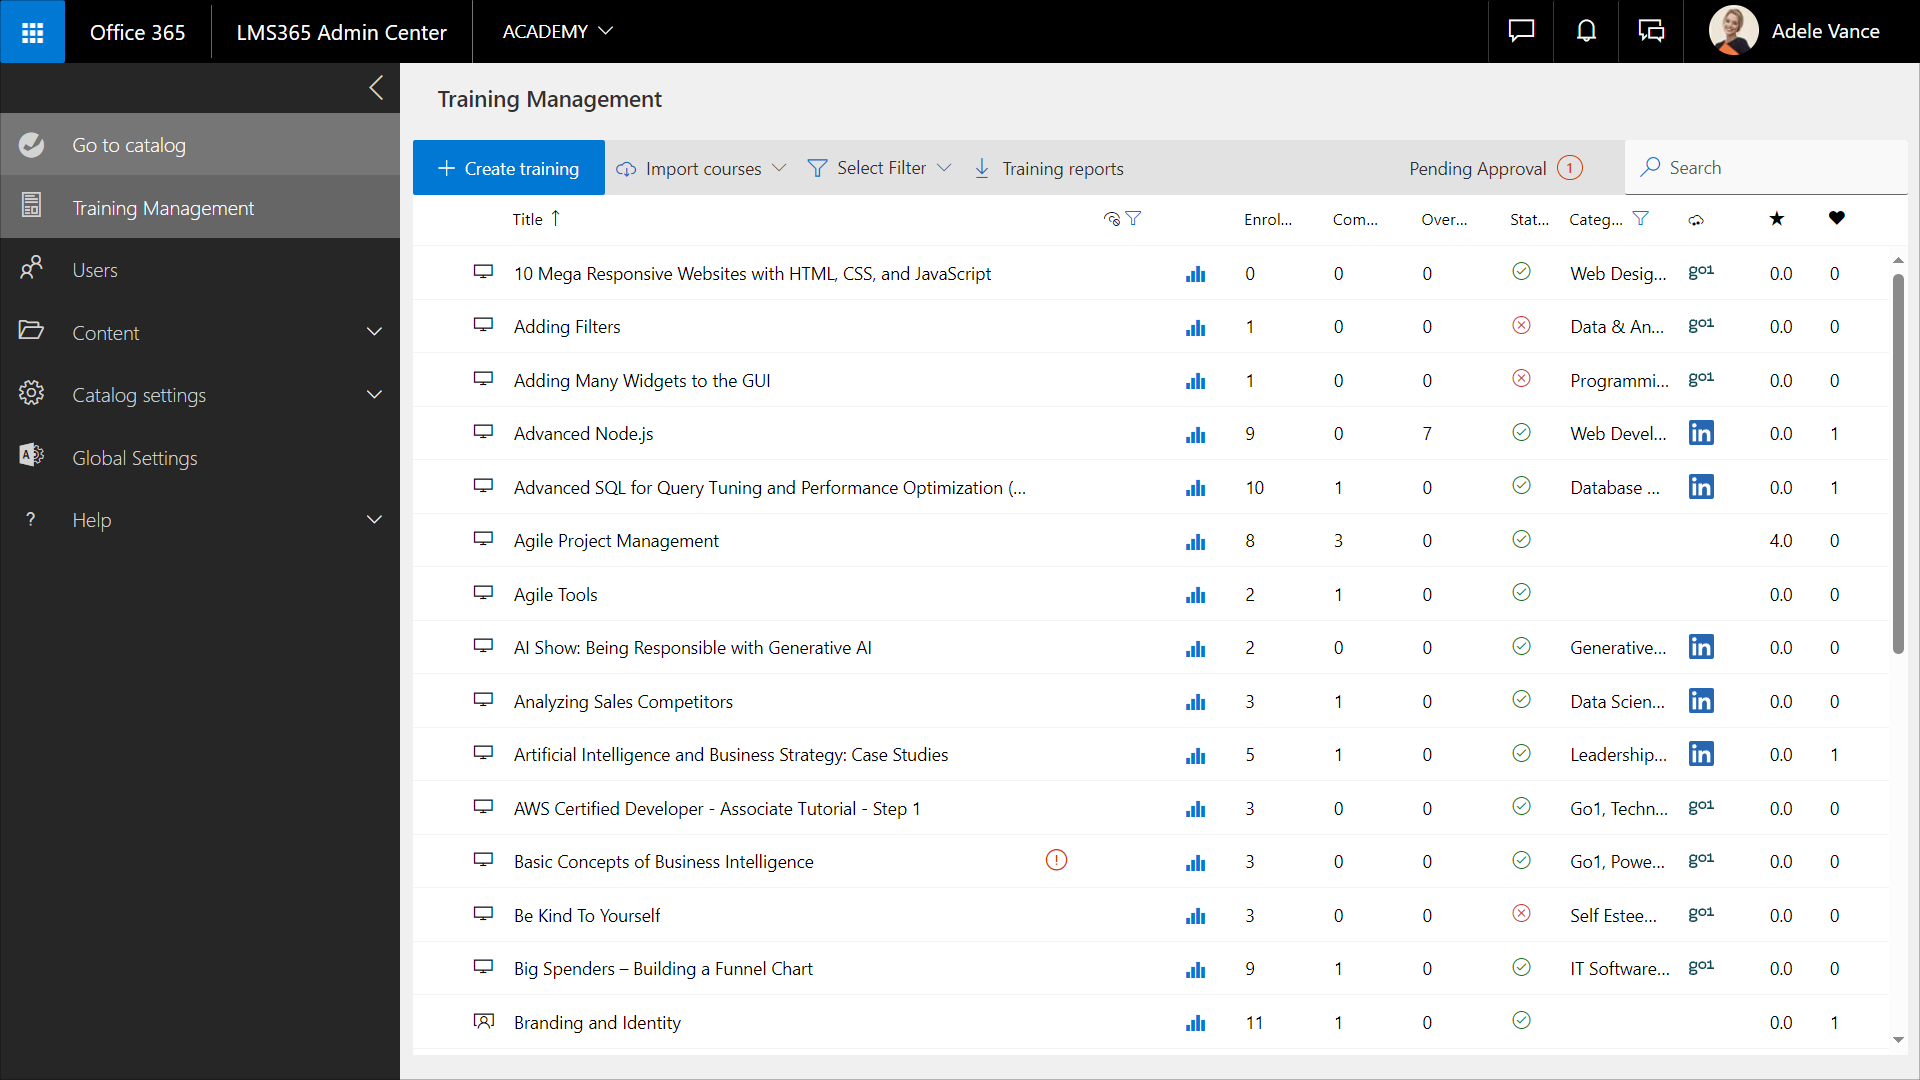Click the warning icon on Basic Concepts row
Screen dimensions: 1920x1080
coord(1056,860)
